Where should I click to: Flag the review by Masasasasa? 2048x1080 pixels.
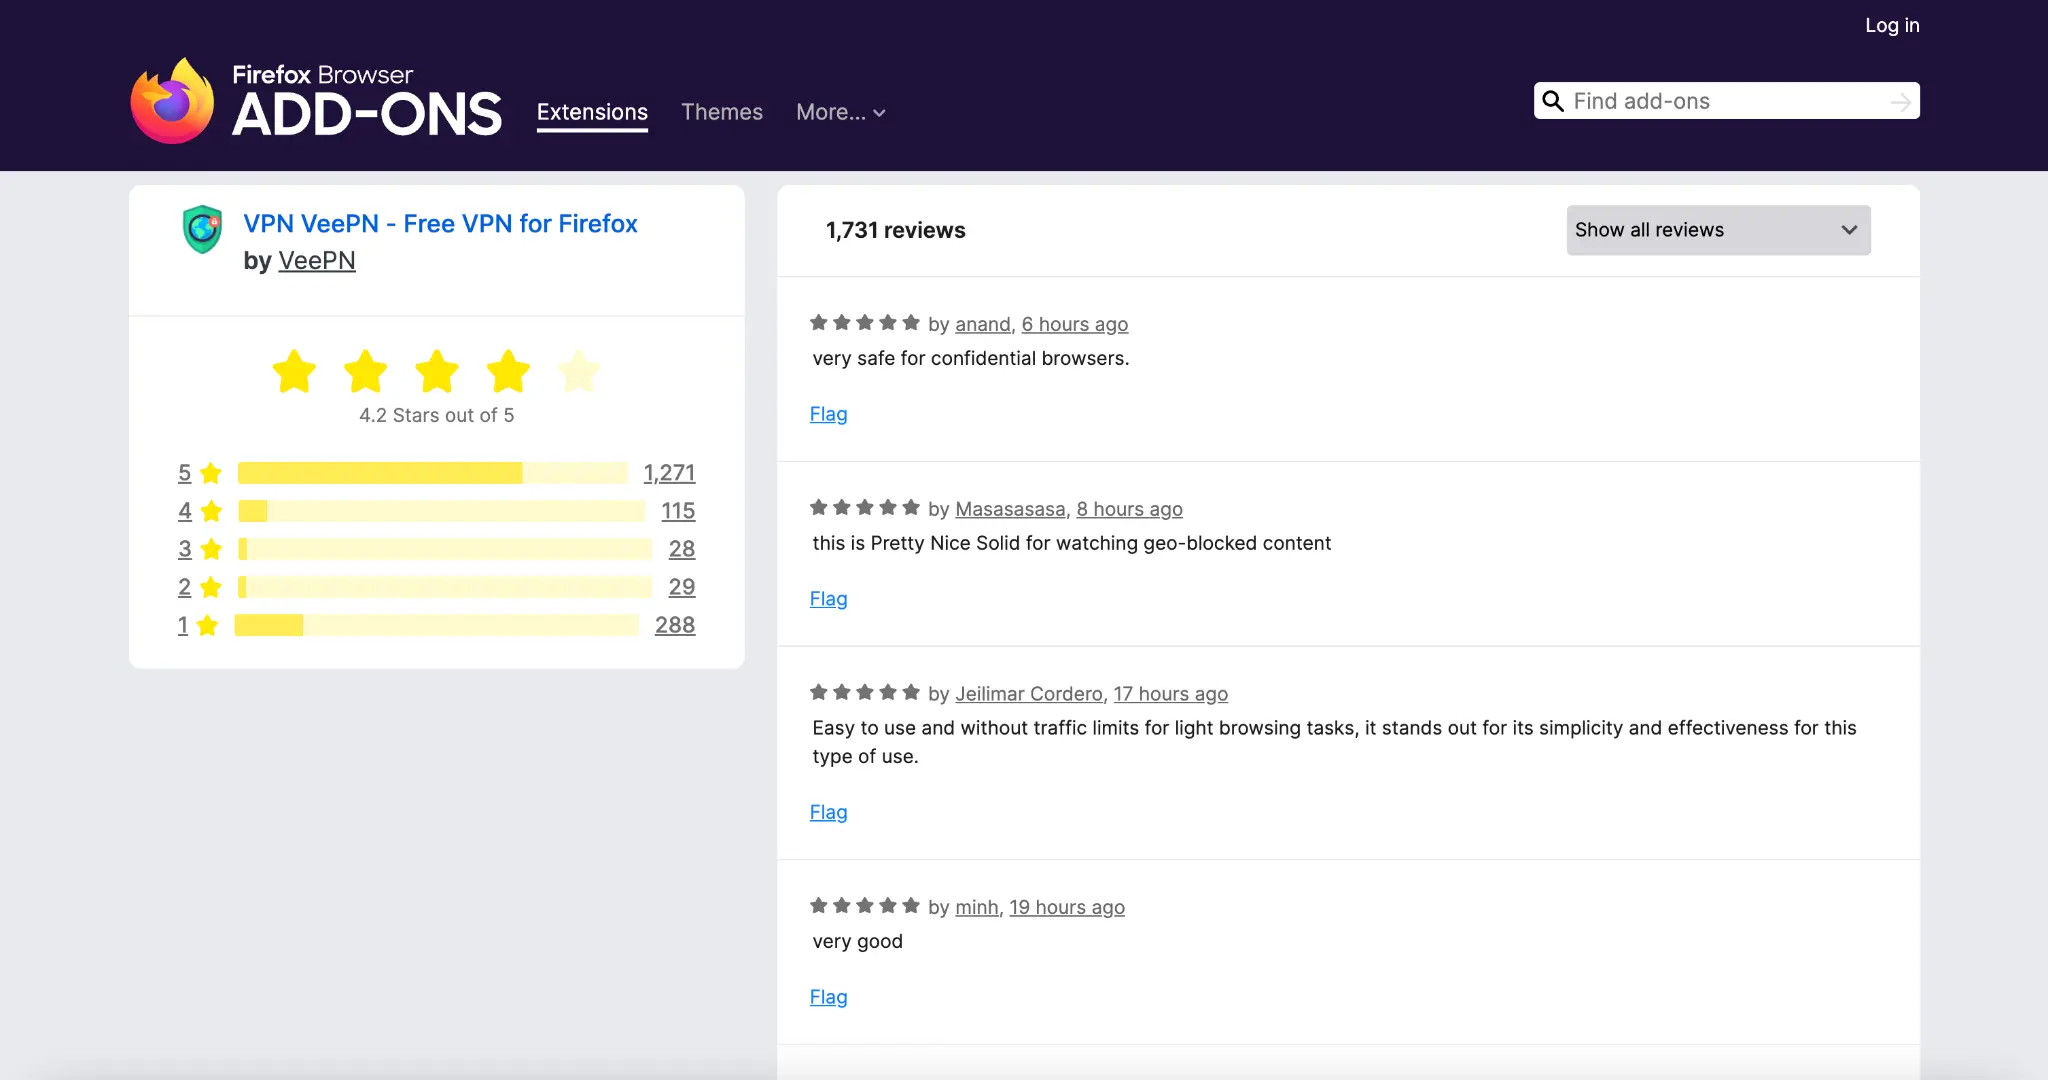coord(828,599)
